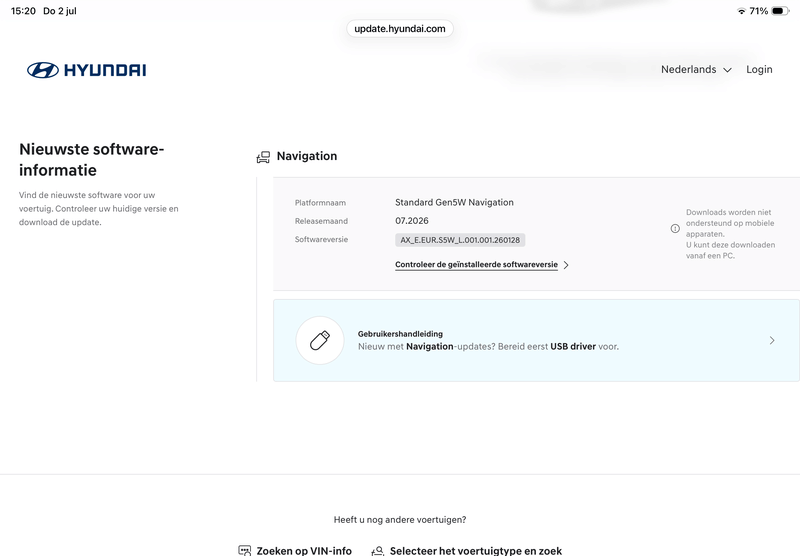Image resolution: width=800 pixels, height=556 pixels.
Task: Open Selecteer het voertuigtype en zoek
Action: coord(476,550)
